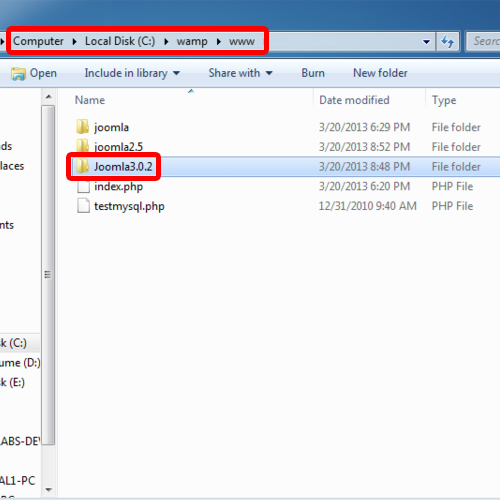Go to wamp in the address path
500x500 pixels.
[192, 42]
